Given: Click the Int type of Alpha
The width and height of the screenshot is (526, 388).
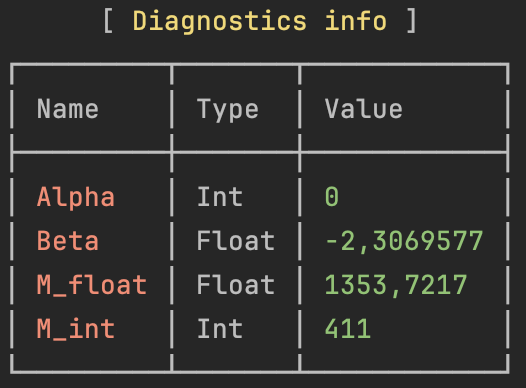Looking at the screenshot, I should (220, 197).
